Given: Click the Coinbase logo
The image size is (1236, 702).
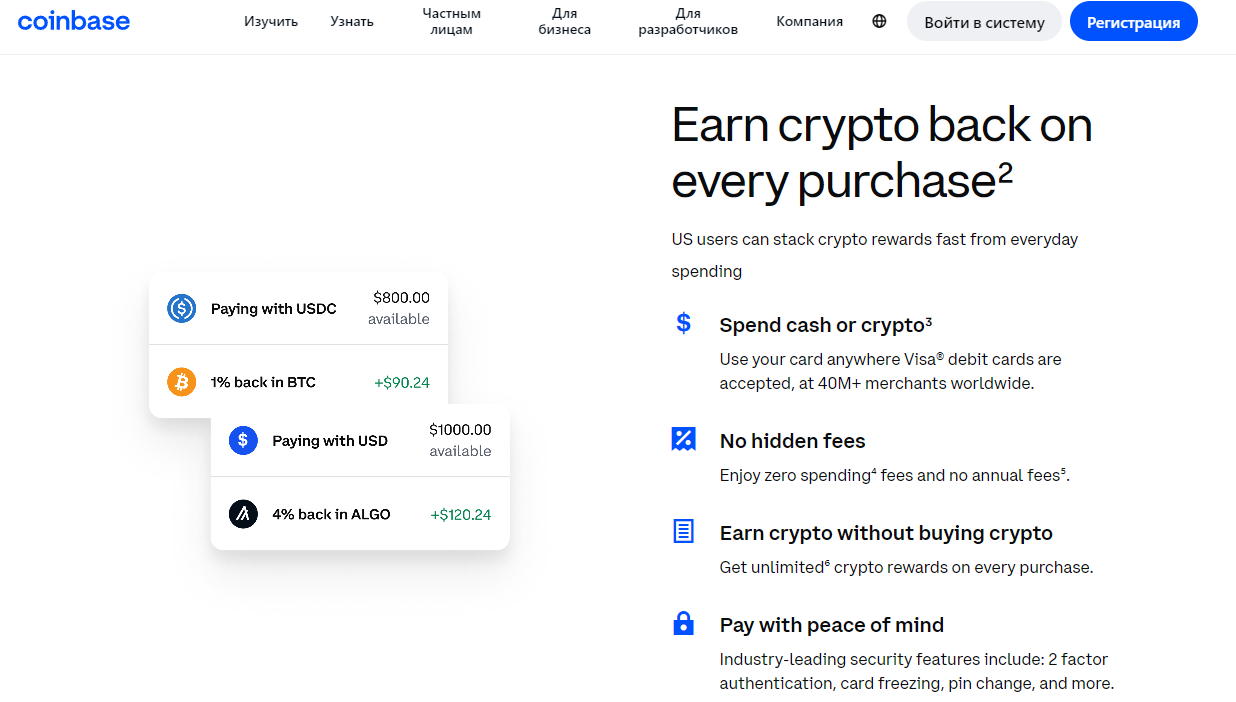Looking at the screenshot, I should [73, 20].
